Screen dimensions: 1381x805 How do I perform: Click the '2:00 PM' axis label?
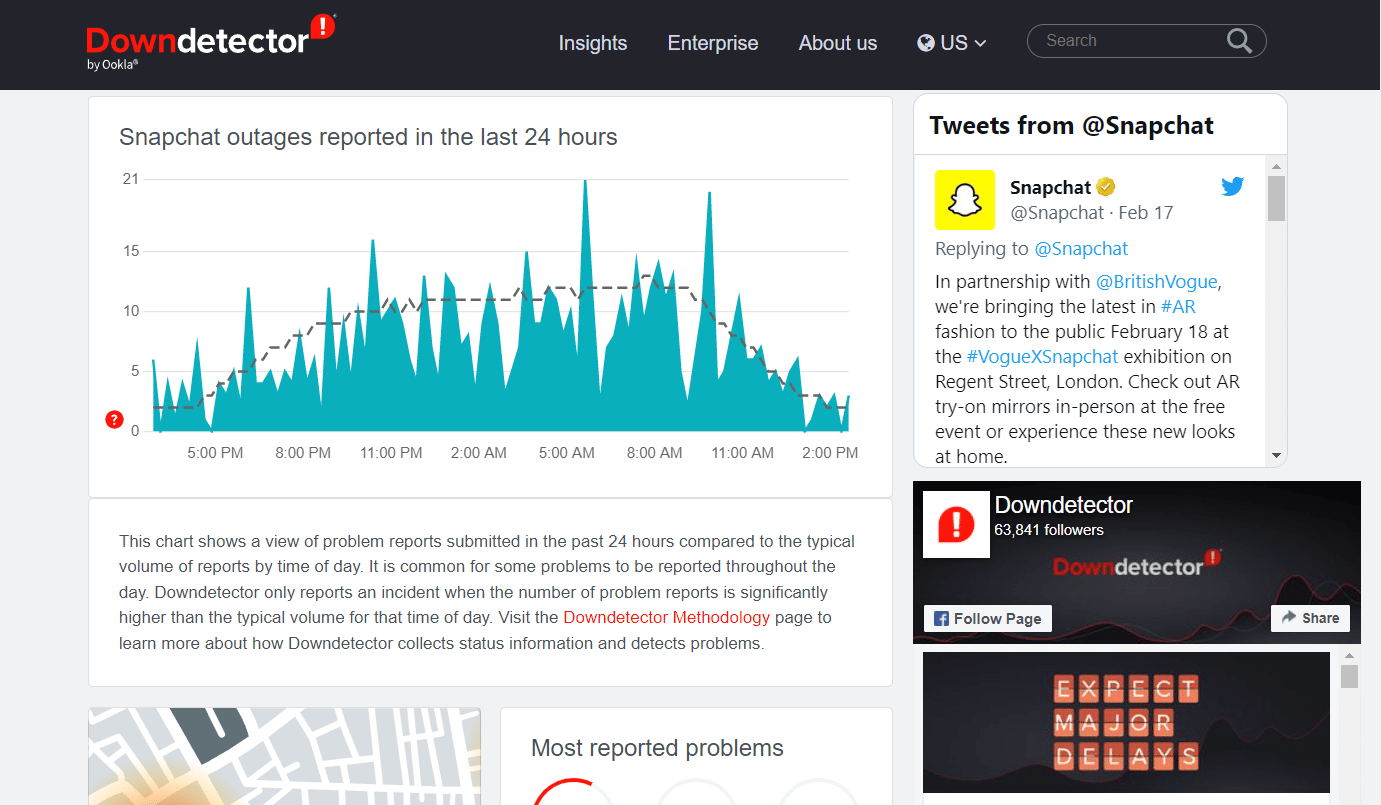tap(830, 453)
